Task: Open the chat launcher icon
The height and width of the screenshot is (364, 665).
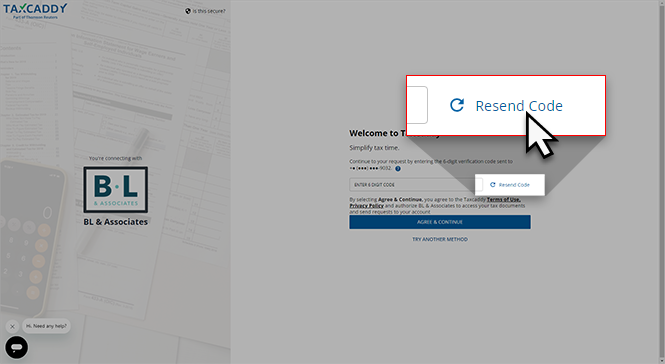Action: [17, 347]
